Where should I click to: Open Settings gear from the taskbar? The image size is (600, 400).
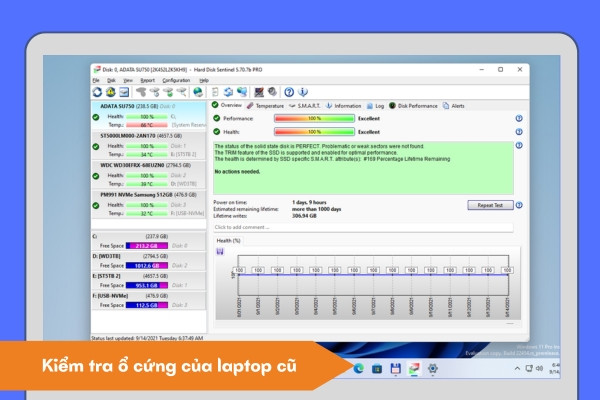pos(433,369)
